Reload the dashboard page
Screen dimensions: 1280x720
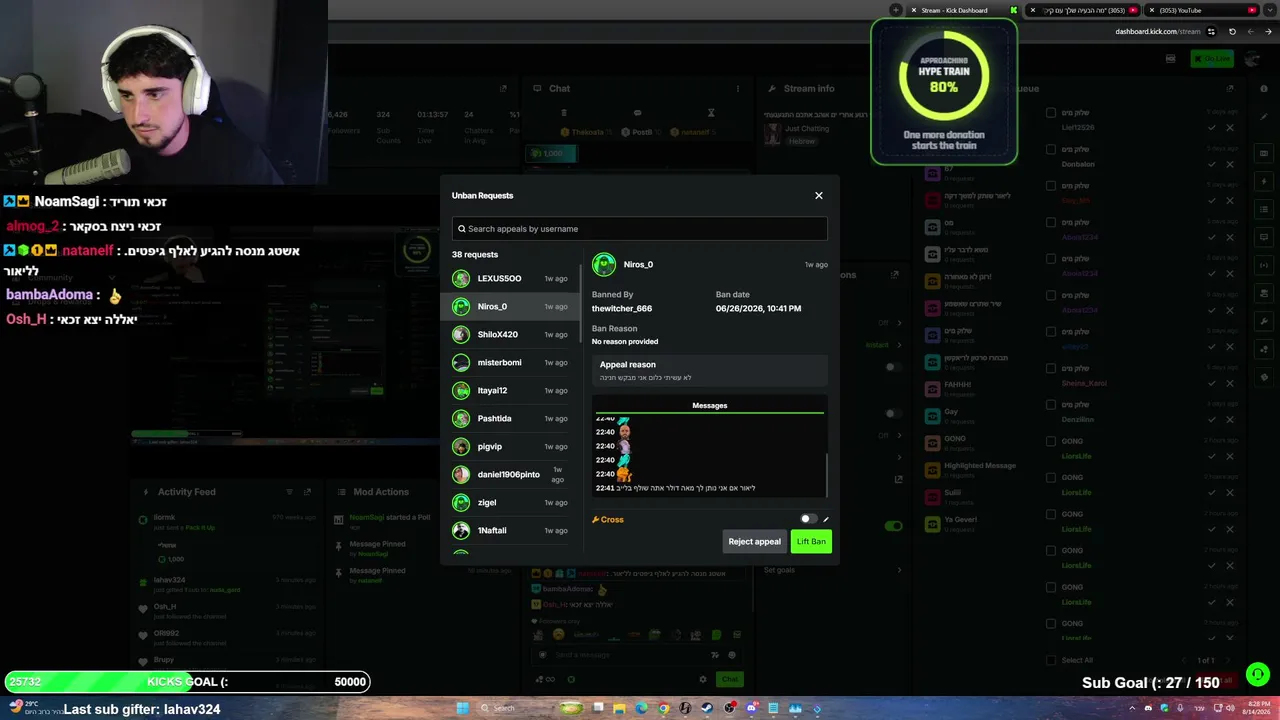point(1232,31)
